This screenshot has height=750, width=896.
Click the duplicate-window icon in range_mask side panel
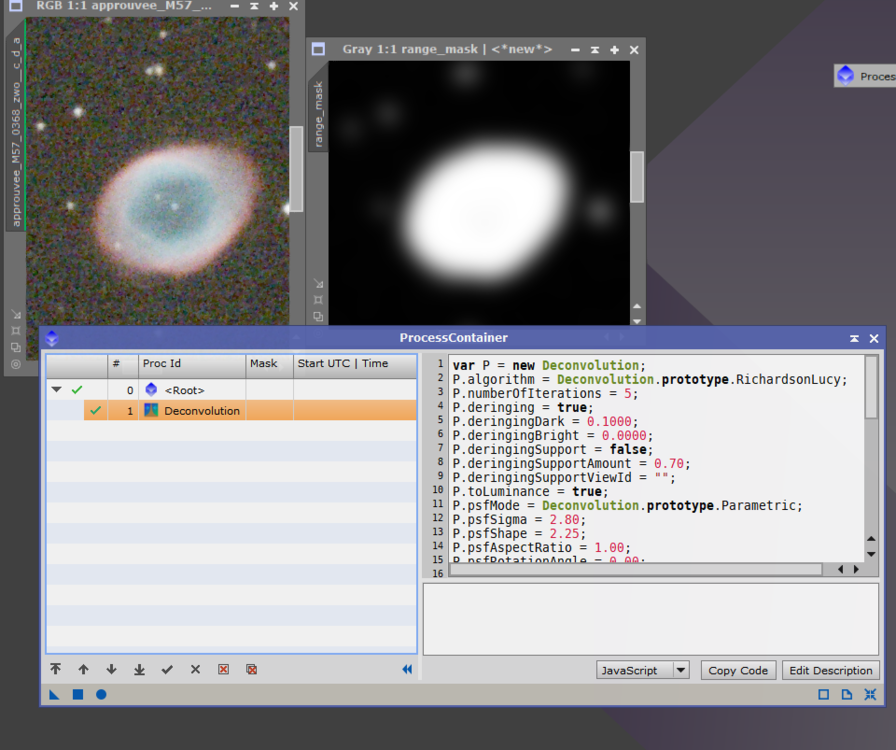click(x=318, y=316)
